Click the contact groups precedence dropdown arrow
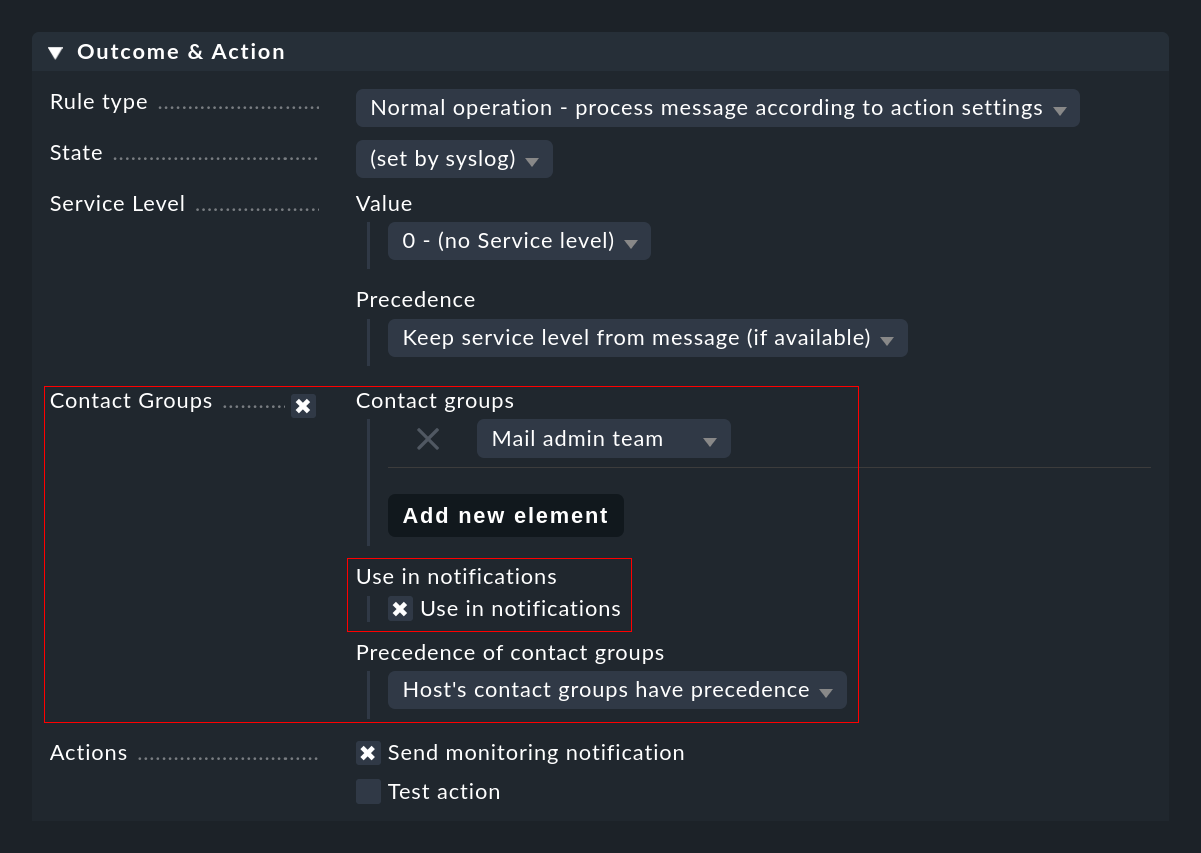Viewport: 1201px width, 853px height. point(827,690)
